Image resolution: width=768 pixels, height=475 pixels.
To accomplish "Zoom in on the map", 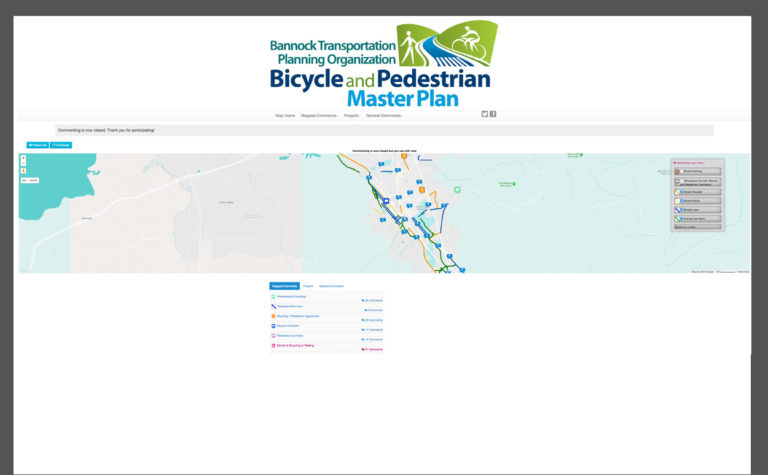I will point(23,158).
